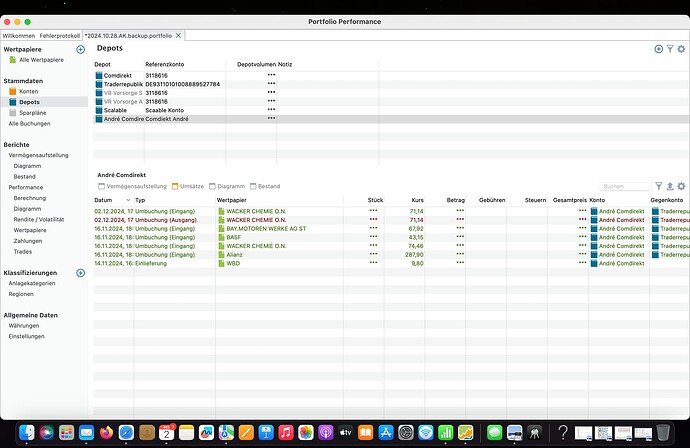Viewport: 690px width, 448px height.
Task: Open Rendite / Volatilität in sidebar
Action: 39,220
